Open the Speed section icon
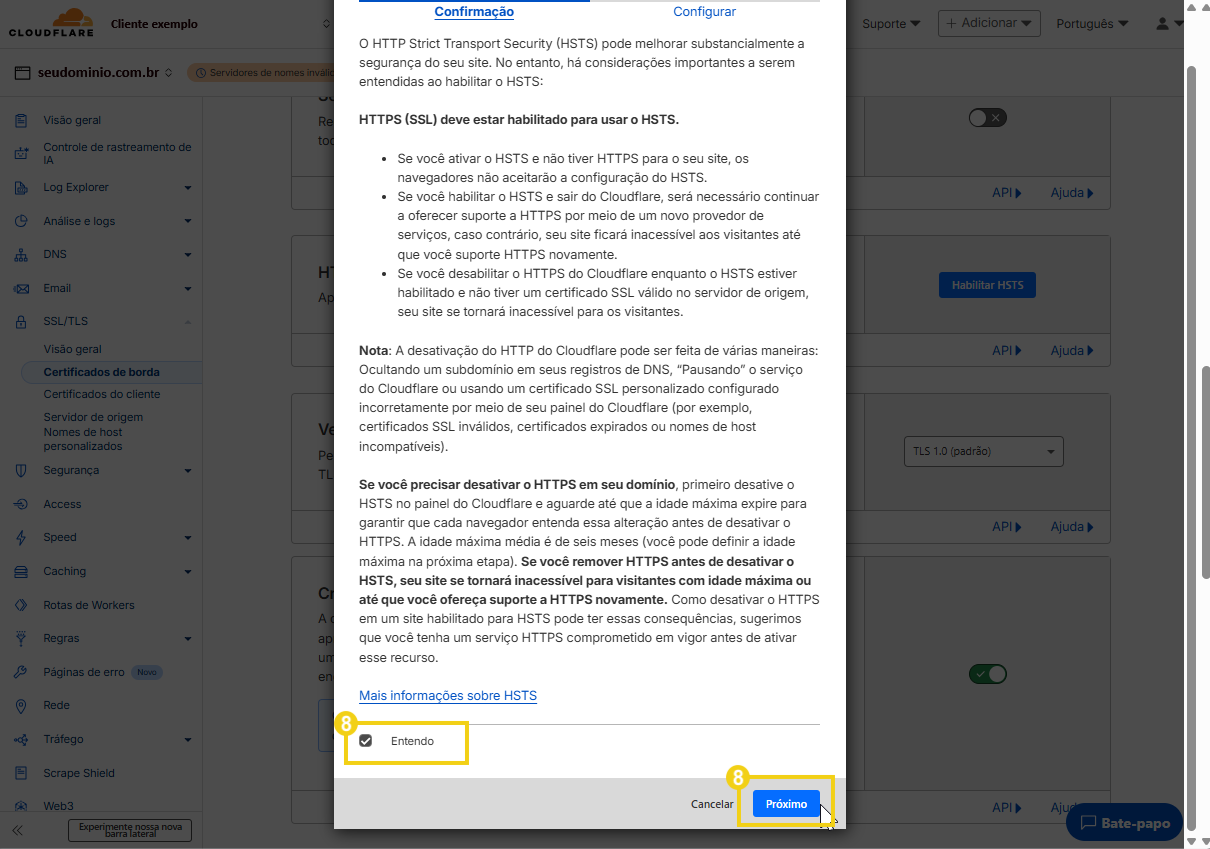 point(22,537)
